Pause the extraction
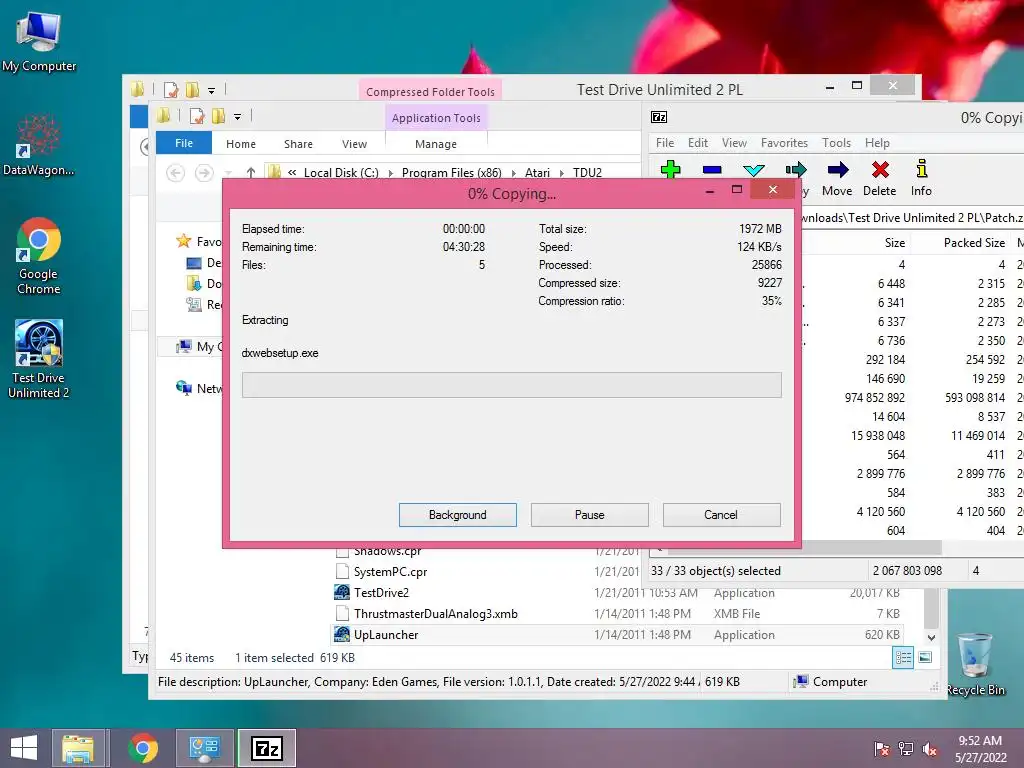The height and width of the screenshot is (768, 1024). (589, 515)
